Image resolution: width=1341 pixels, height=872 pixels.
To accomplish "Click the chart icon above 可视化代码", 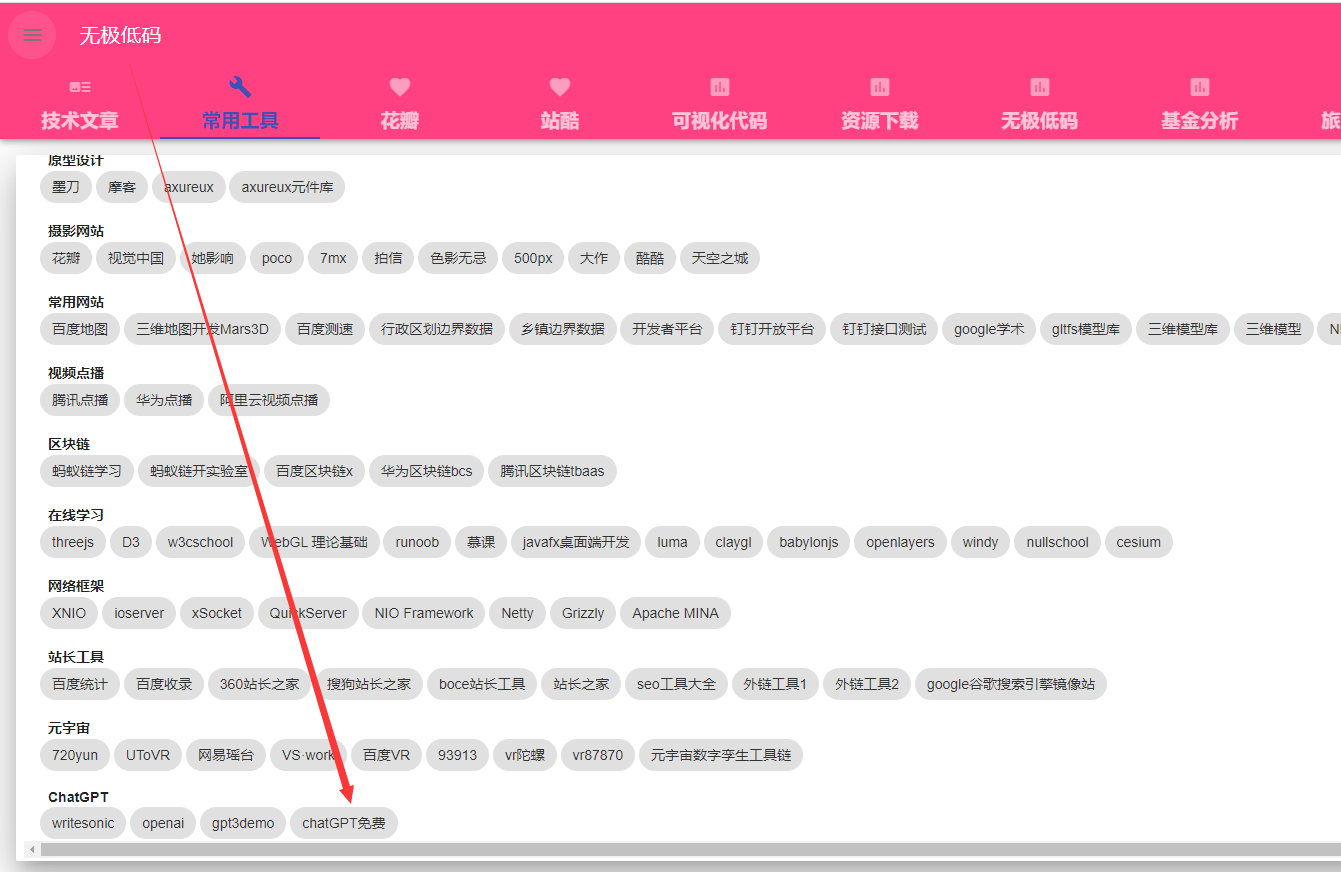I will [x=720, y=87].
